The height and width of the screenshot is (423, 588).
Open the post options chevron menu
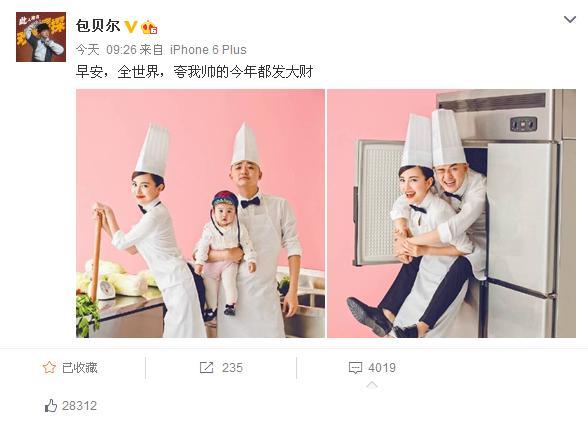tap(570, 19)
